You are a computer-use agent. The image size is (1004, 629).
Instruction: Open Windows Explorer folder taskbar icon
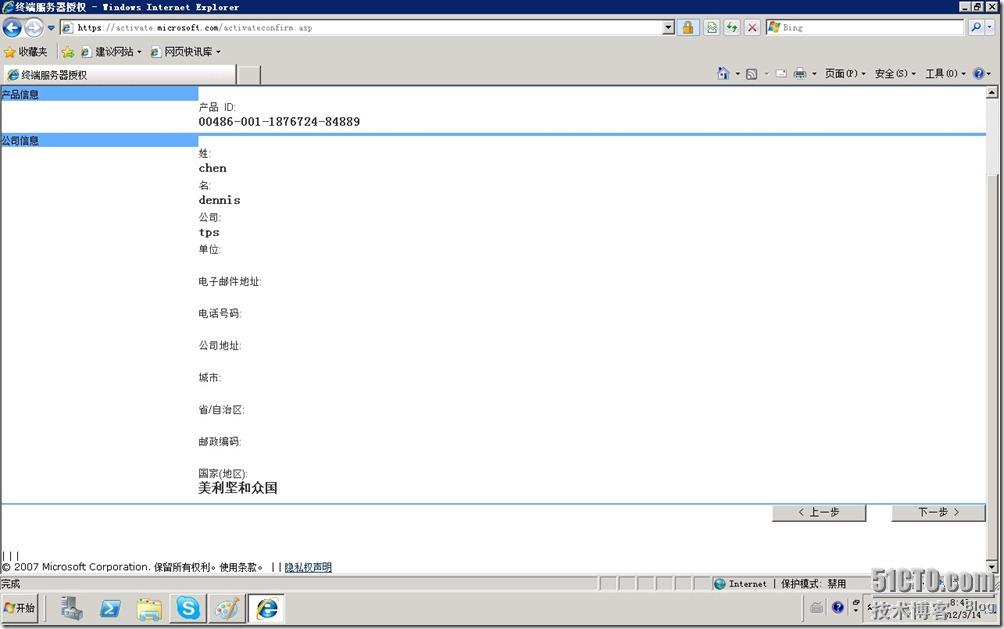click(x=149, y=608)
